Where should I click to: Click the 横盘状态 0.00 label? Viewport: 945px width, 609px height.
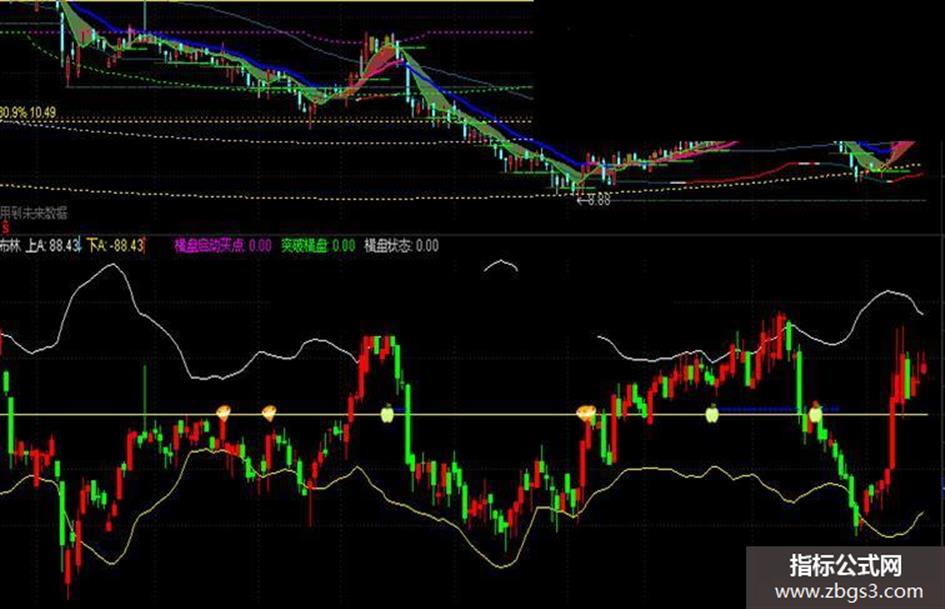(401, 245)
